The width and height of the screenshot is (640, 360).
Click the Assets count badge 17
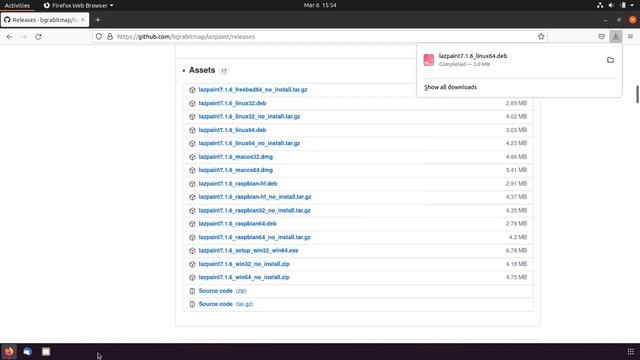click(x=224, y=71)
